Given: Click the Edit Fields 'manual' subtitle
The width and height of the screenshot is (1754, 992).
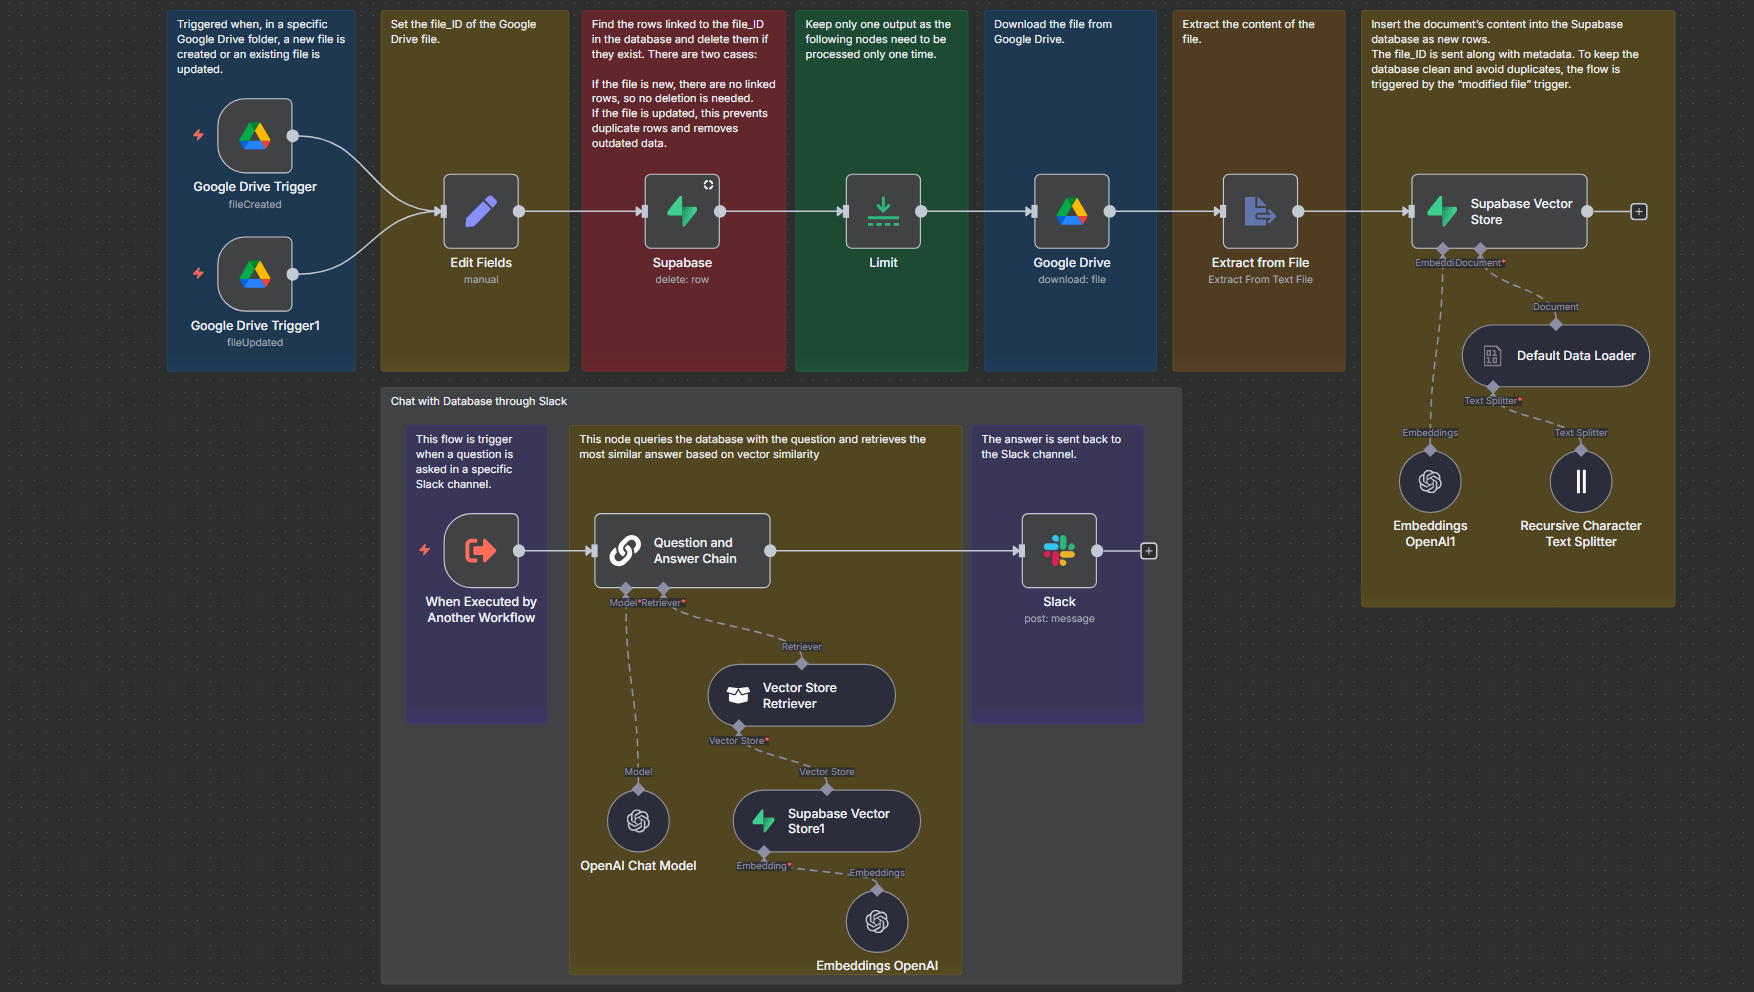Looking at the screenshot, I should click(481, 280).
